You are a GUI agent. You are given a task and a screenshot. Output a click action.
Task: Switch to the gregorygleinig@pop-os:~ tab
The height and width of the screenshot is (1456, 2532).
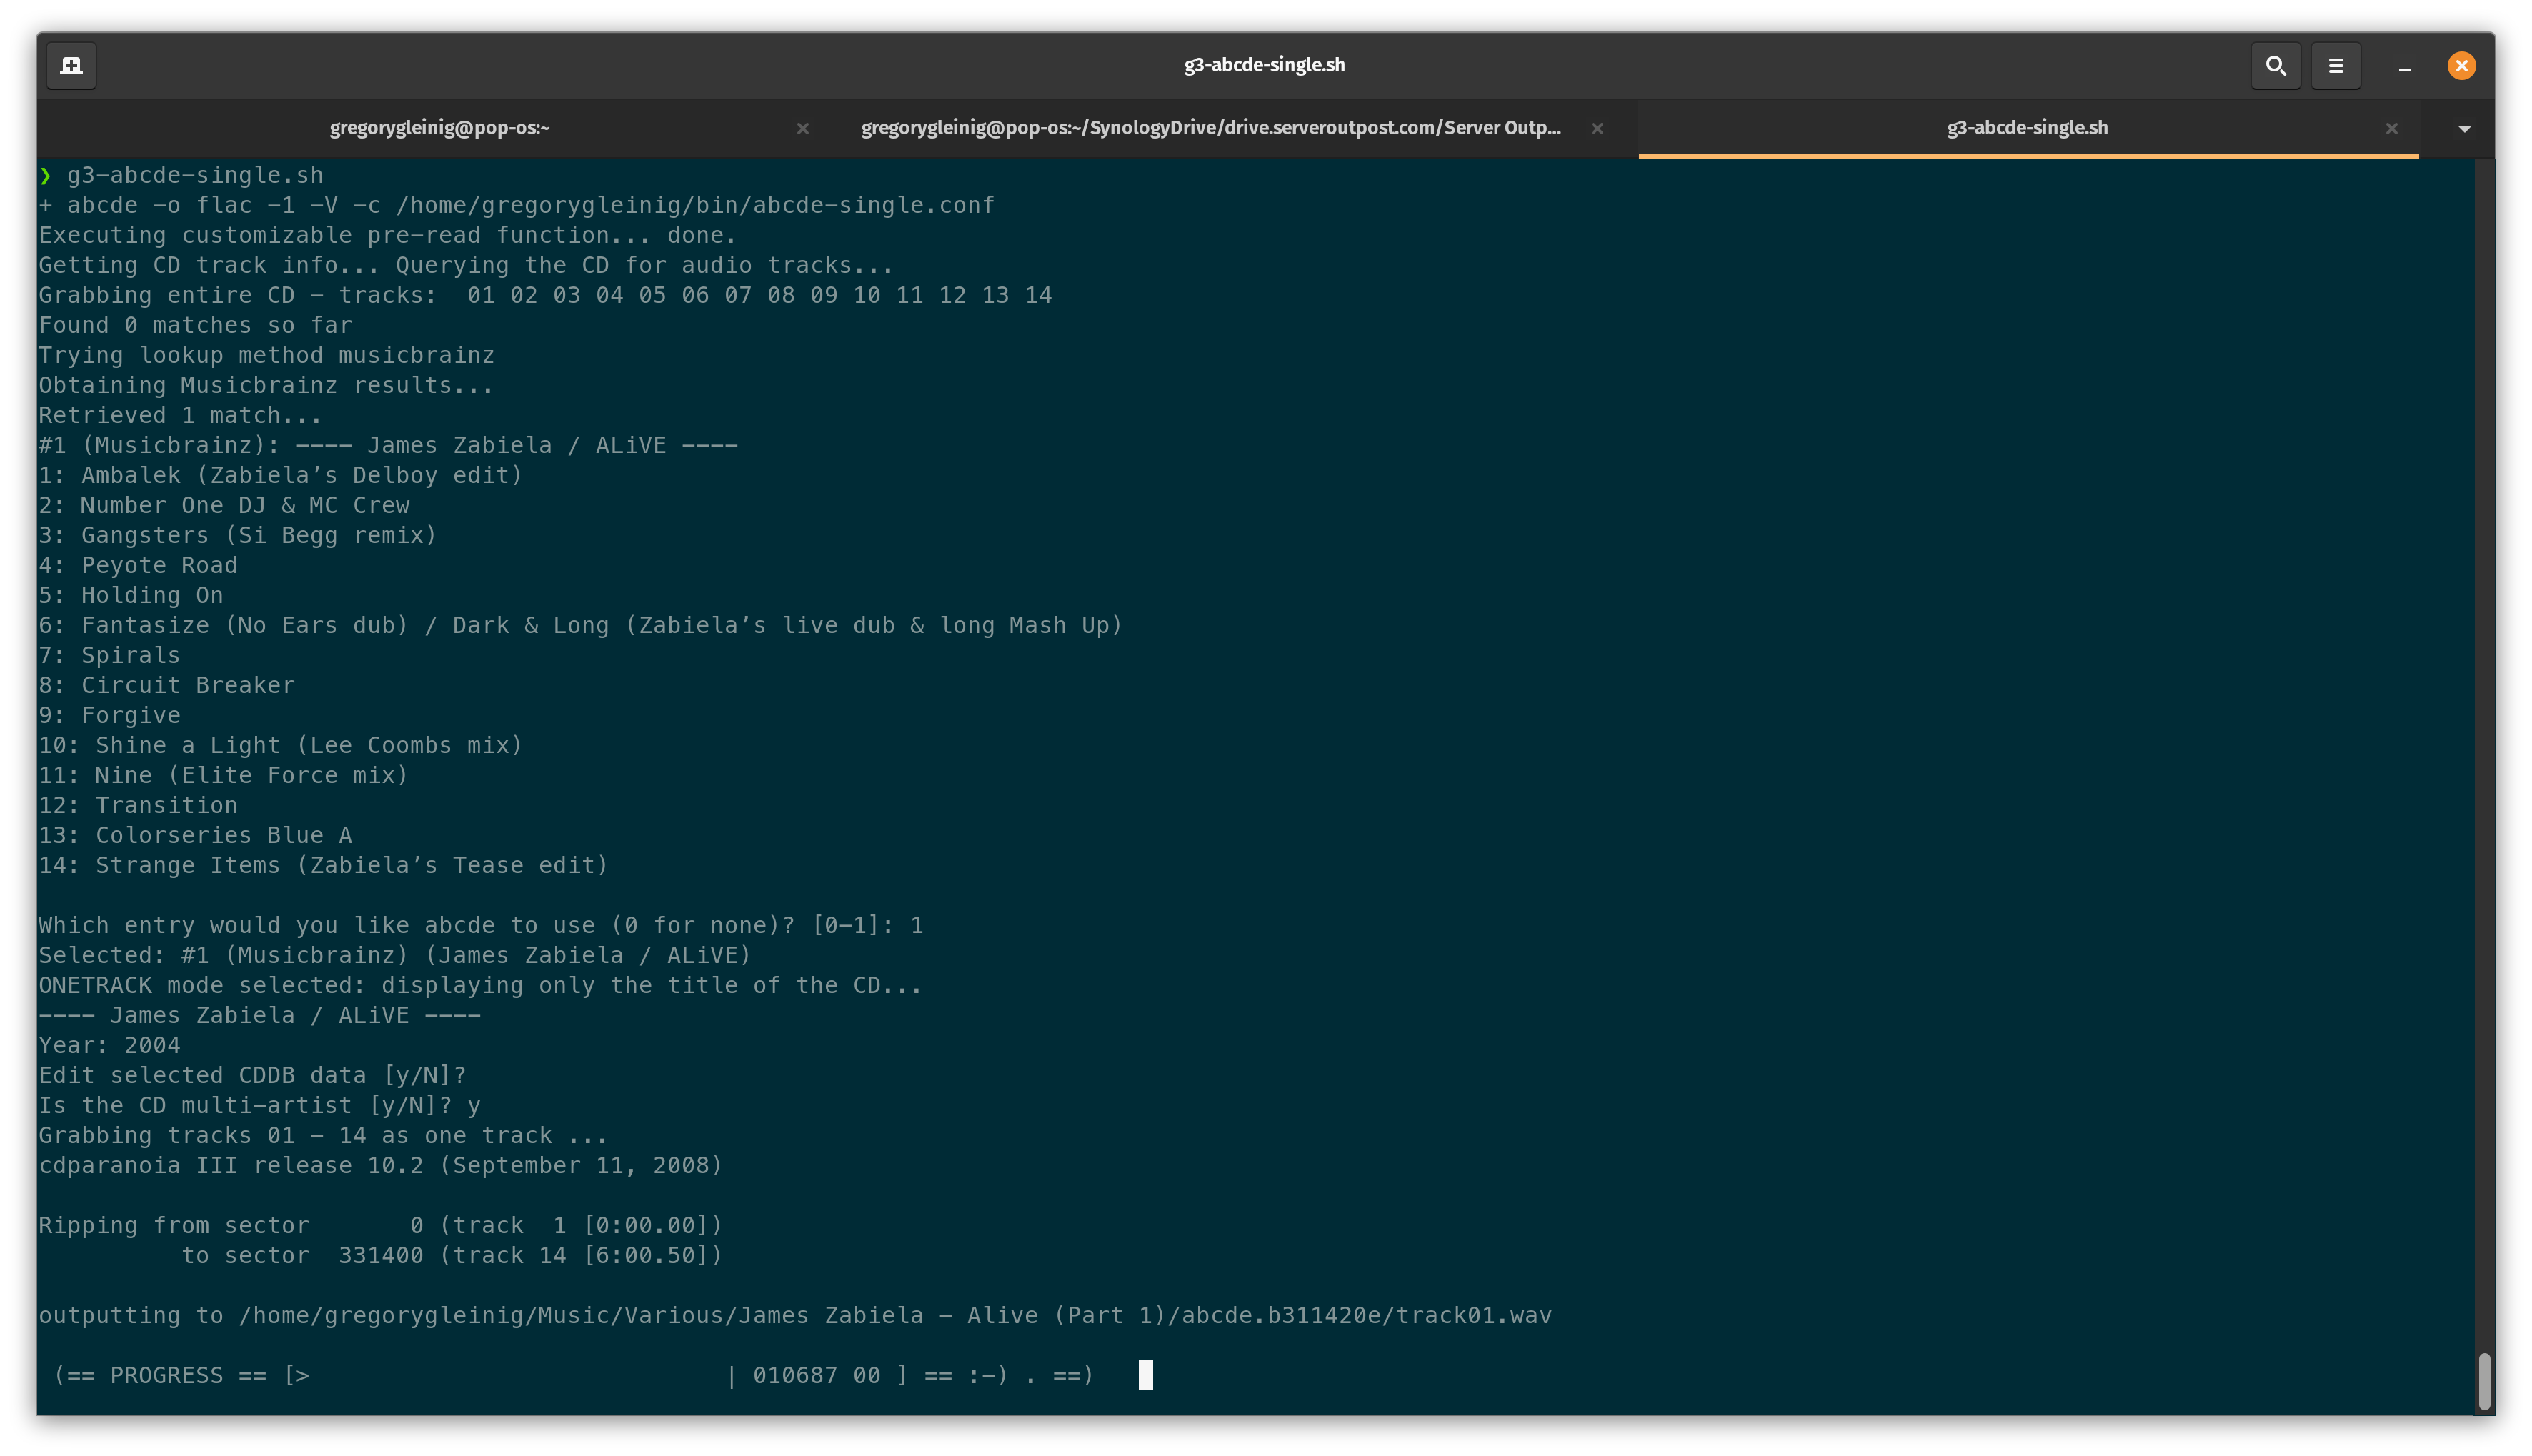pos(439,128)
